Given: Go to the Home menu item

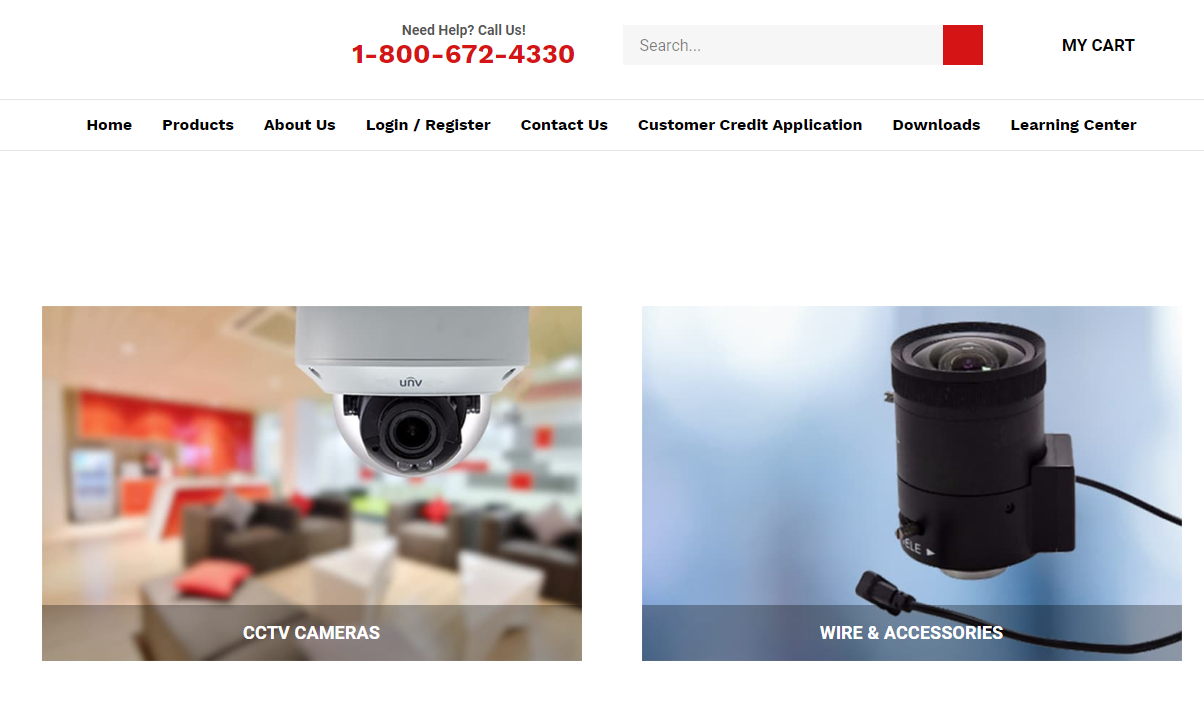Looking at the screenshot, I should tap(109, 125).
